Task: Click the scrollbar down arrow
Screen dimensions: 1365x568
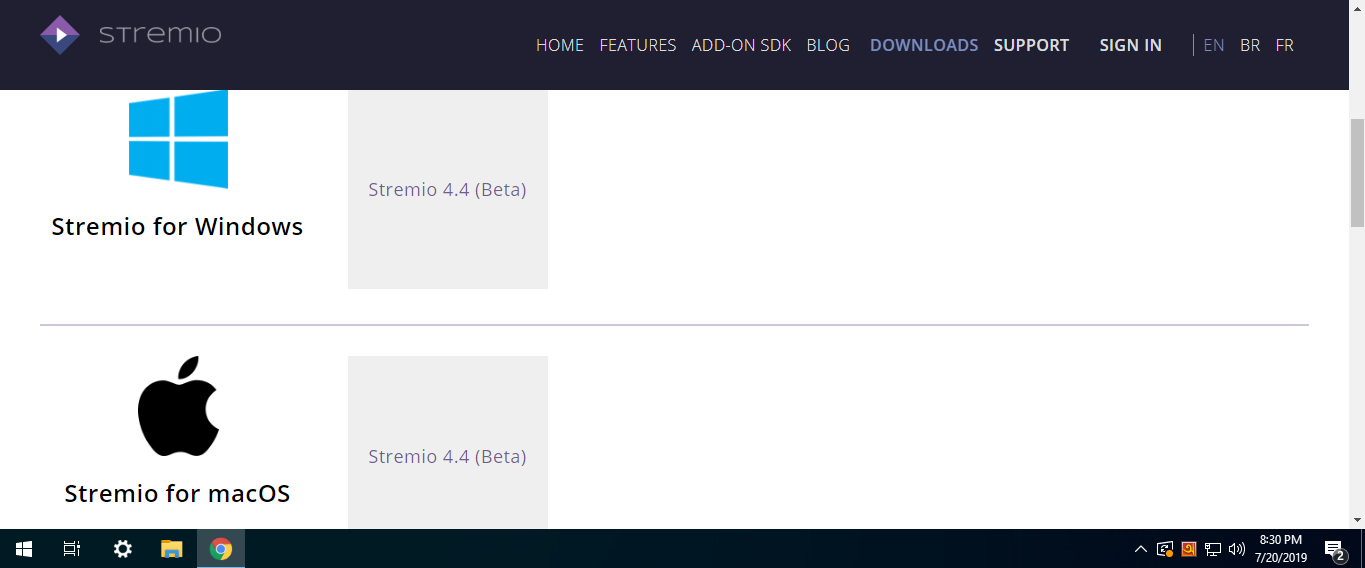Action: point(1357,521)
